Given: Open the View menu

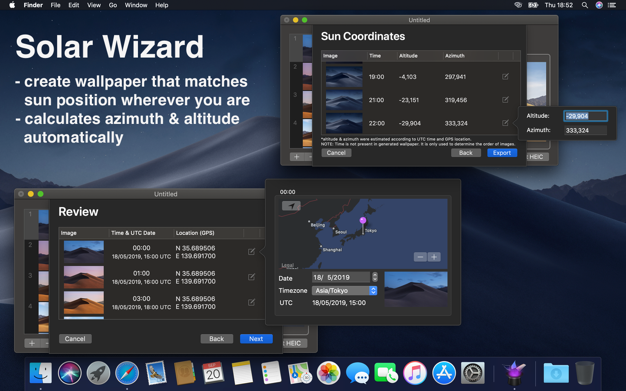Looking at the screenshot, I should point(94,5).
